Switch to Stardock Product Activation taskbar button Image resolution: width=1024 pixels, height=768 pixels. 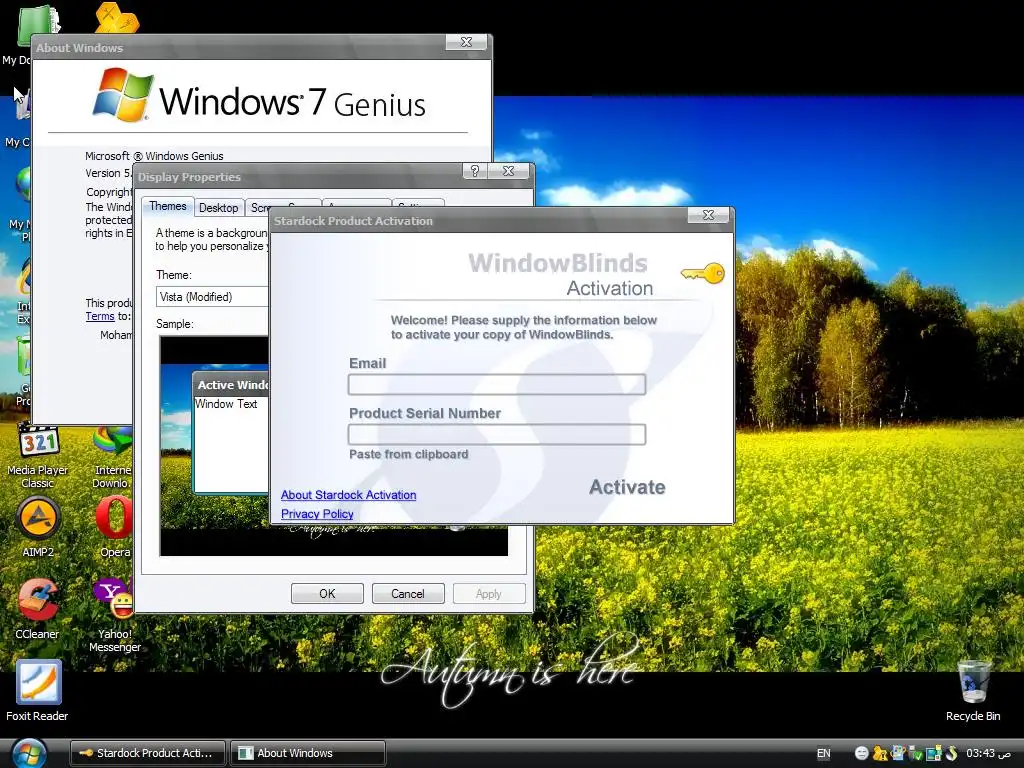point(148,753)
